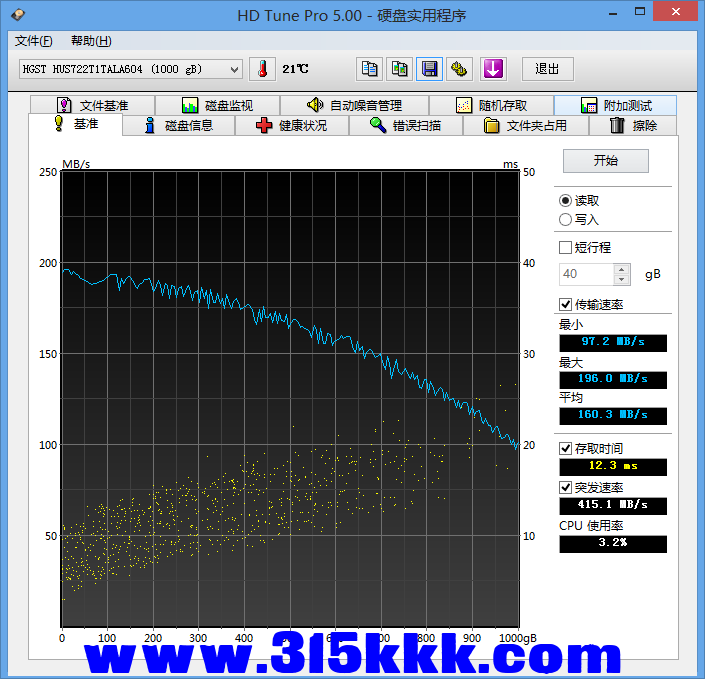This screenshot has width=705, height=679.
Task: Click the temperature thermometer icon
Action: point(262,69)
